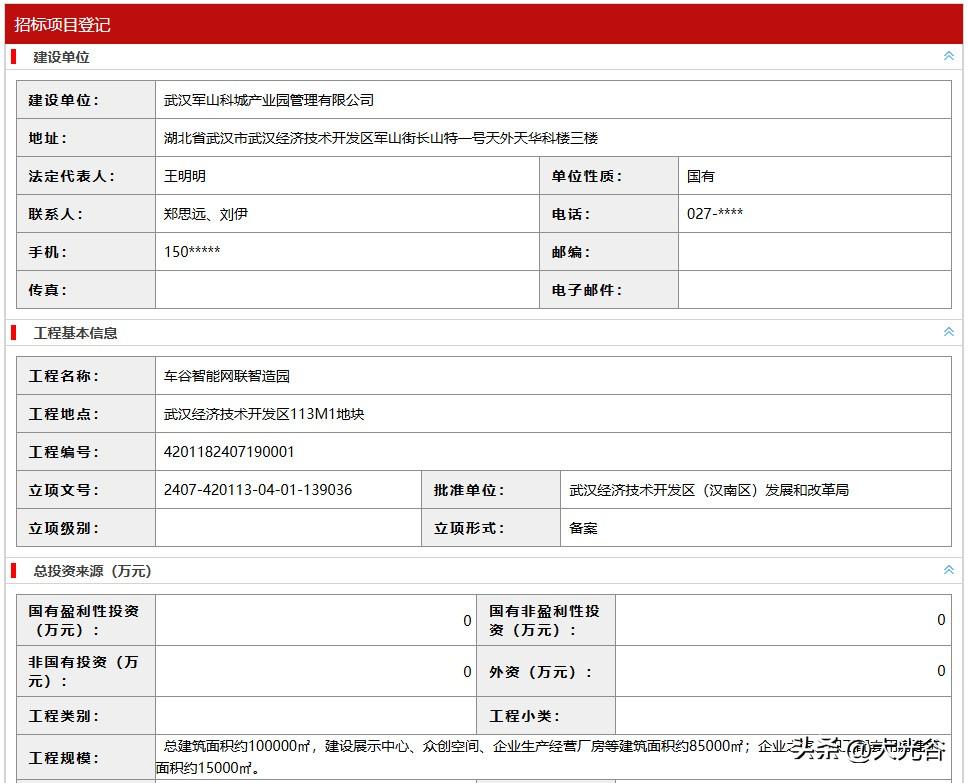Collapse the 建设单位 section with its chevron
968x783 pixels.
point(948,56)
